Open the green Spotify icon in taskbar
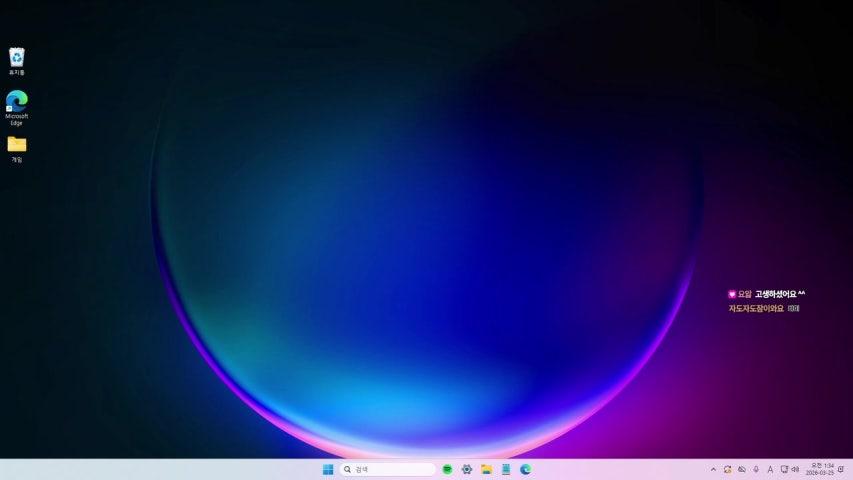The width and height of the screenshot is (853, 480). (447, 469)
